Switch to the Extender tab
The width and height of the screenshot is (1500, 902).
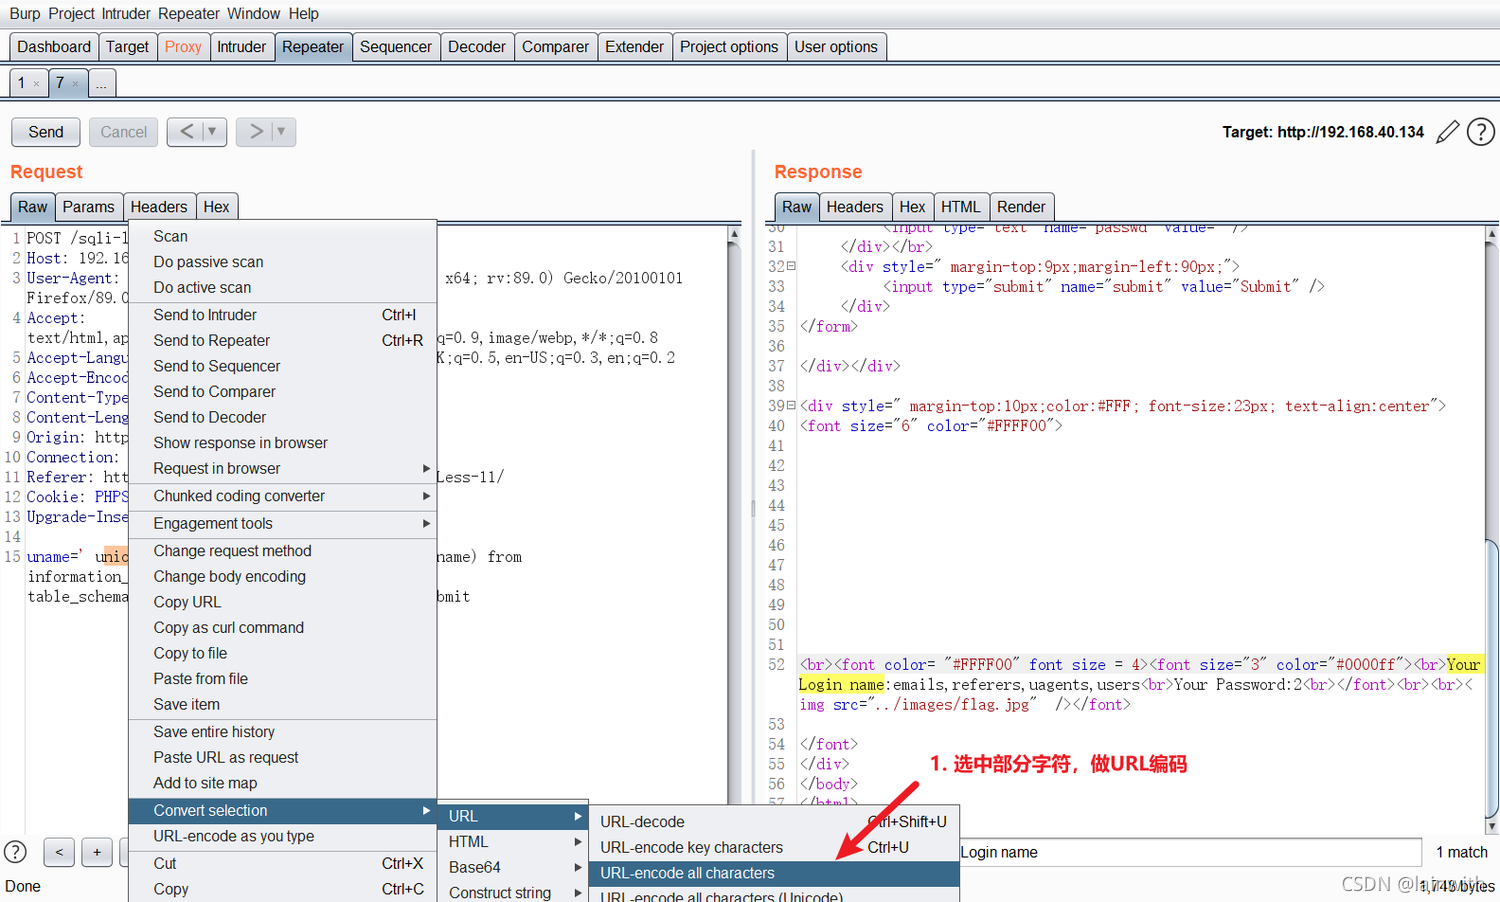pyautogui.click(x=634, y=47)
